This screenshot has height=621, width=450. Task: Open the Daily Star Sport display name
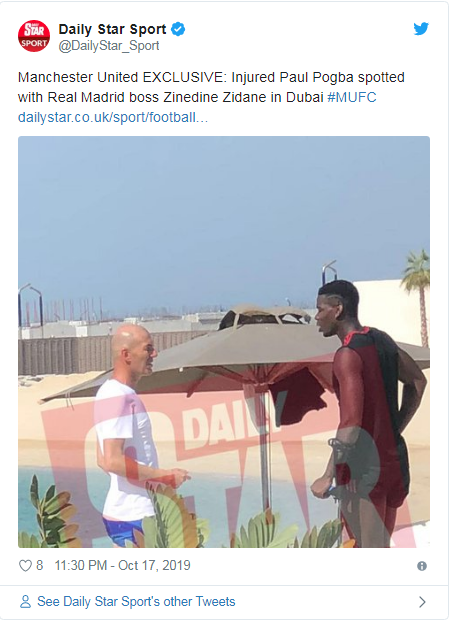click(112, 29)
